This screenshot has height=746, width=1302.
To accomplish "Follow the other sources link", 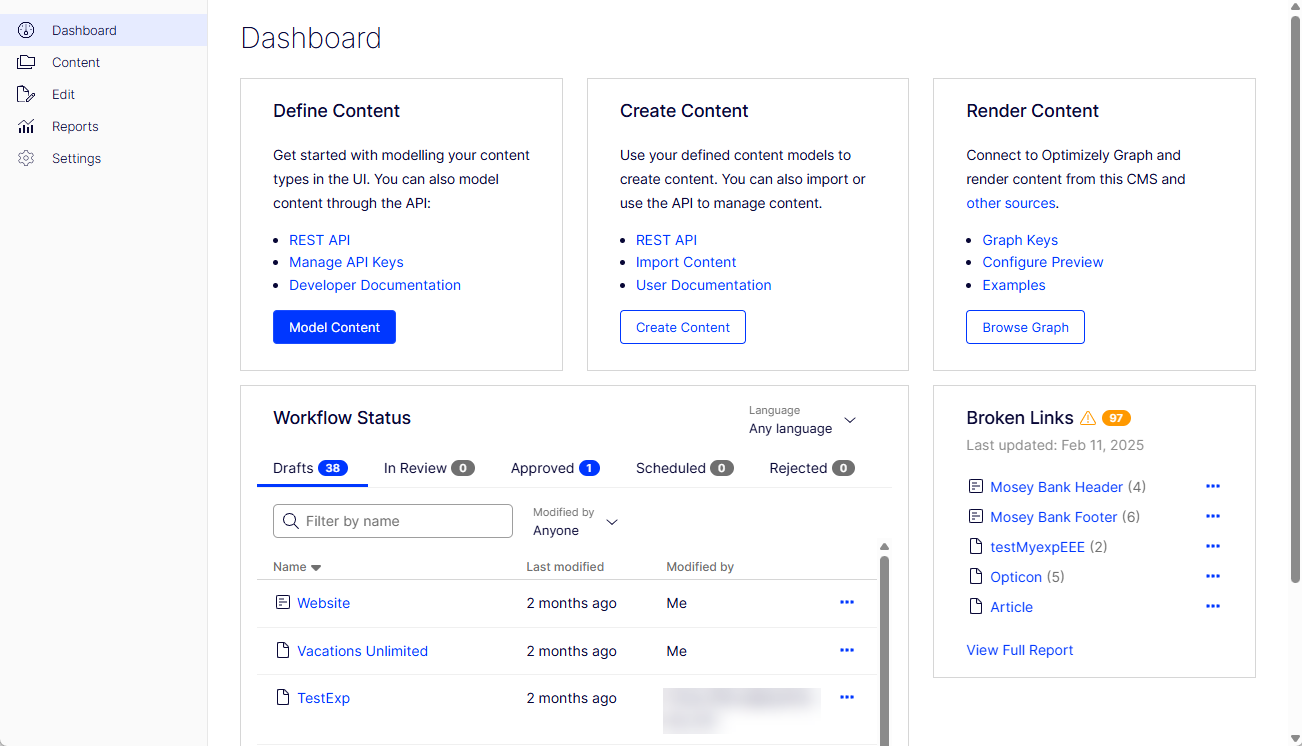I will click(1011, 203).
